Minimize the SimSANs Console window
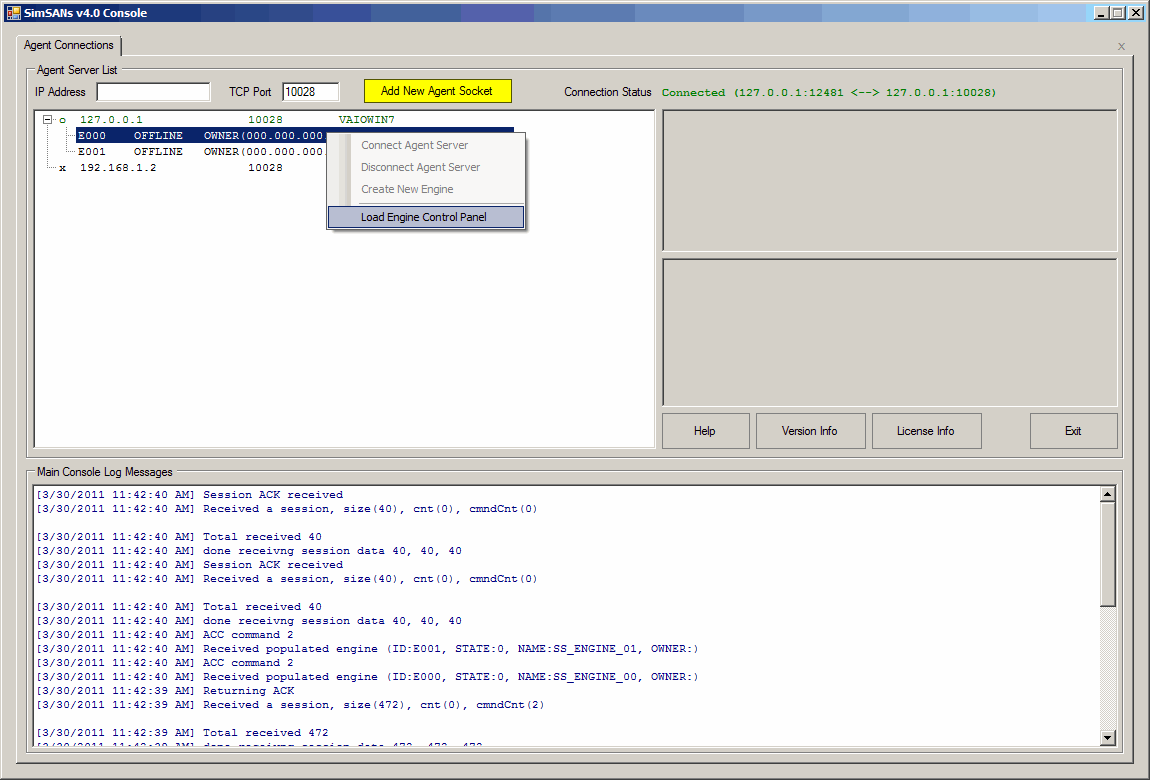This screenshot has width=1150, height=780. [1102, 12]
